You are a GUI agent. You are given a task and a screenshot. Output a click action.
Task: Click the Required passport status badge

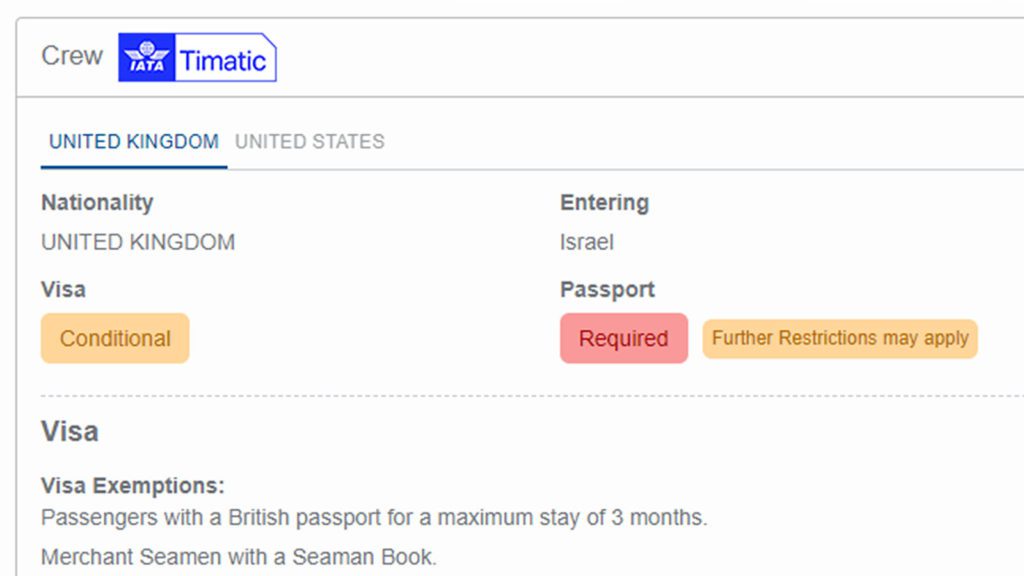[623, 338]
